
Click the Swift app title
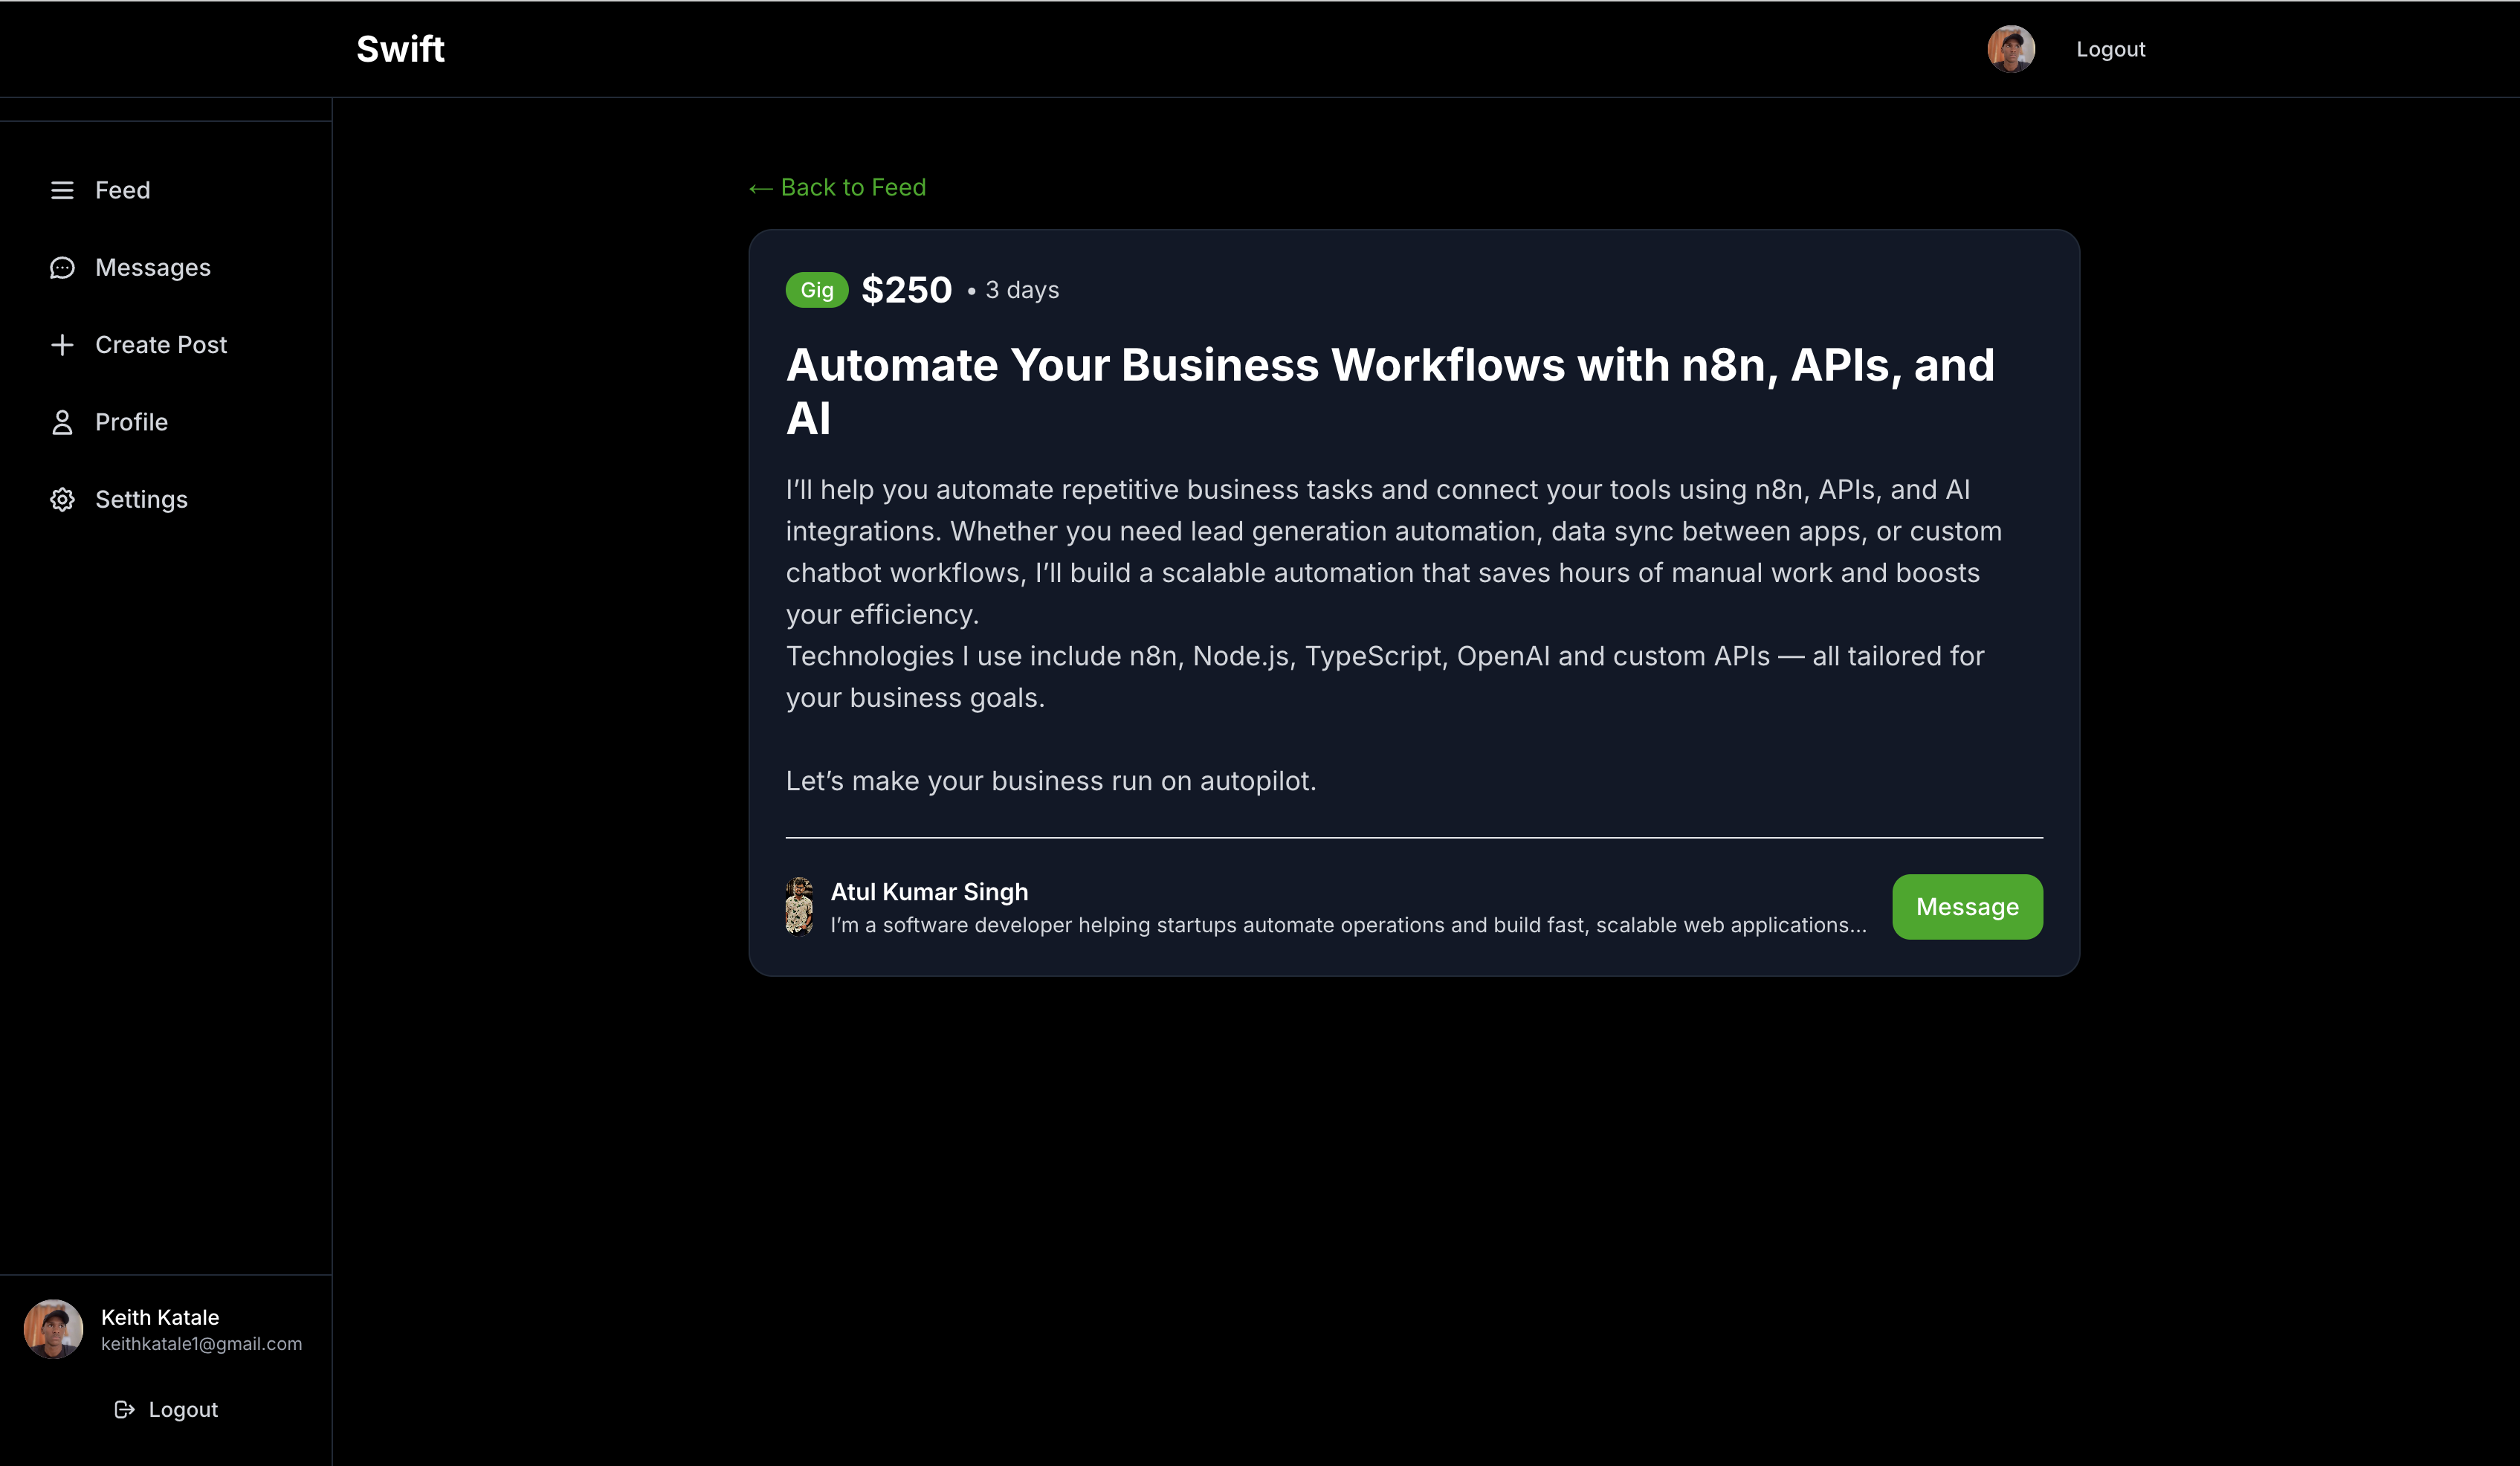(x=400, y=48)
